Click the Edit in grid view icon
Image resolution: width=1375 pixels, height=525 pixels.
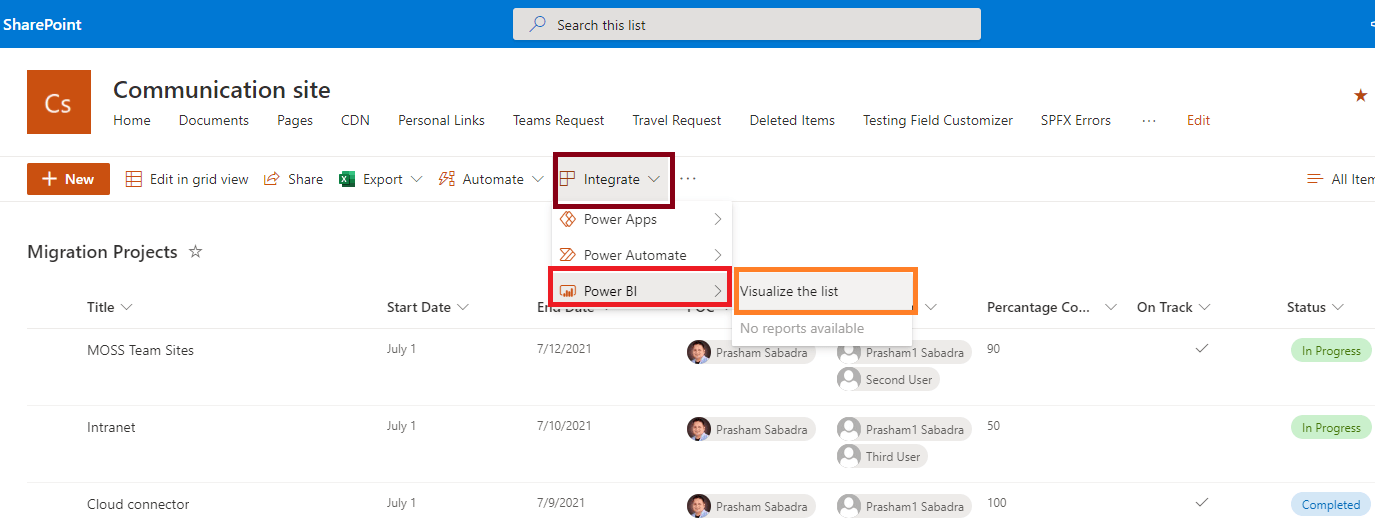click(x=134, y=179)
